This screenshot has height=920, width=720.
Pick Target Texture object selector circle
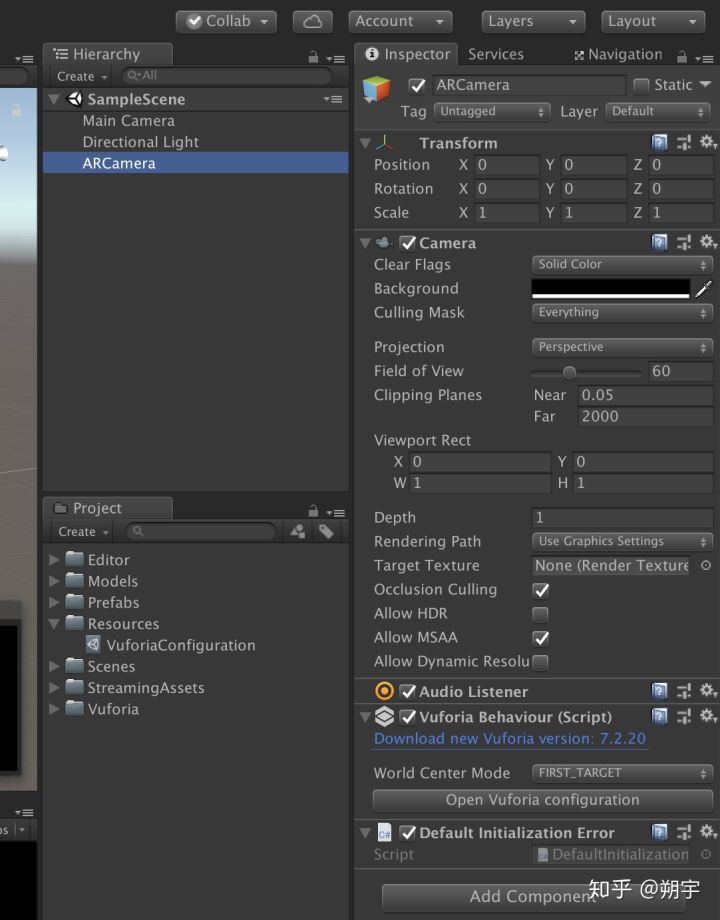click(x=706, y=565)
